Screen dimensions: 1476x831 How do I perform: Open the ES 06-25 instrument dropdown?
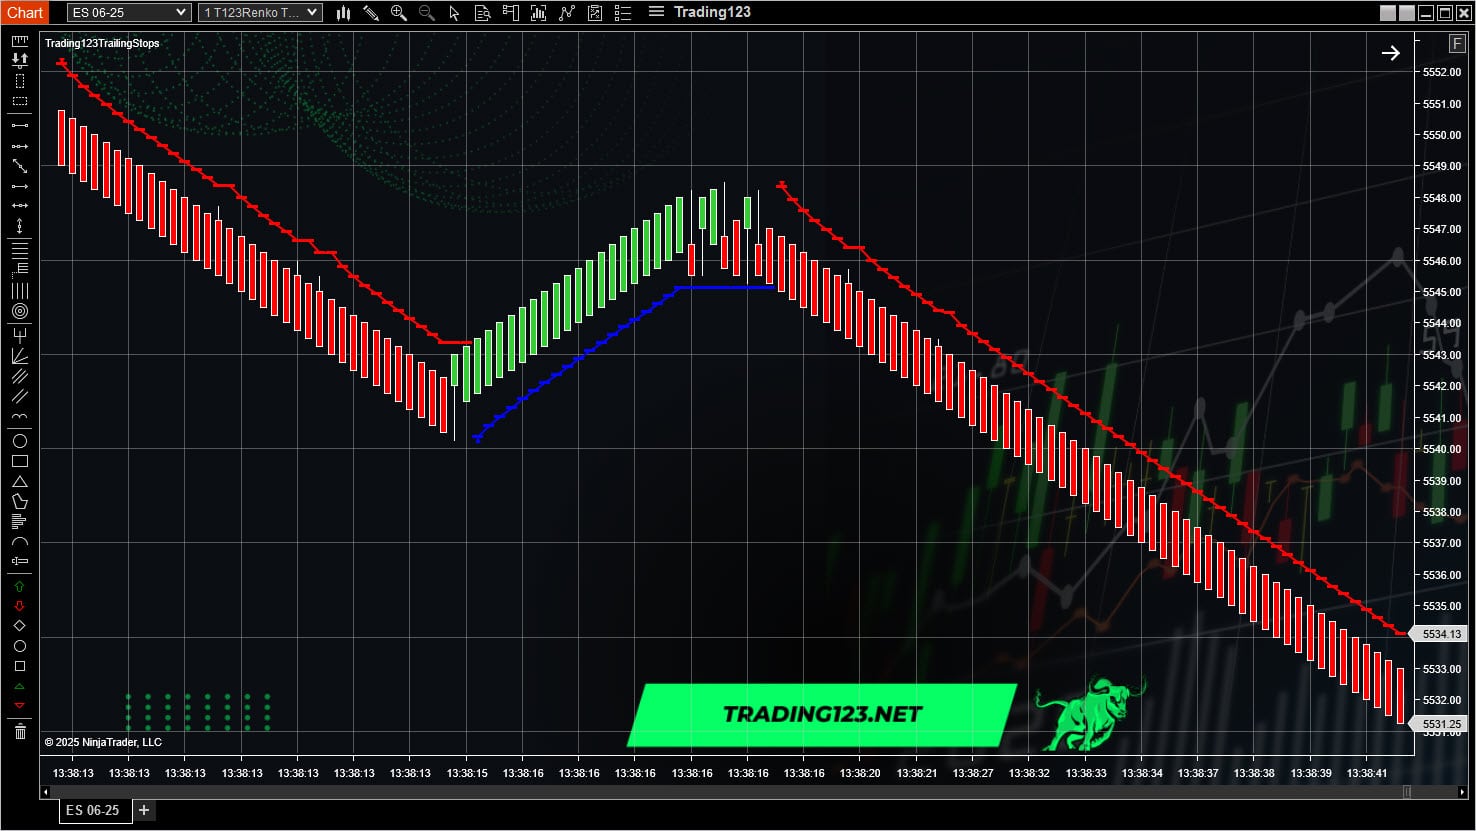[x=128, y=12]
